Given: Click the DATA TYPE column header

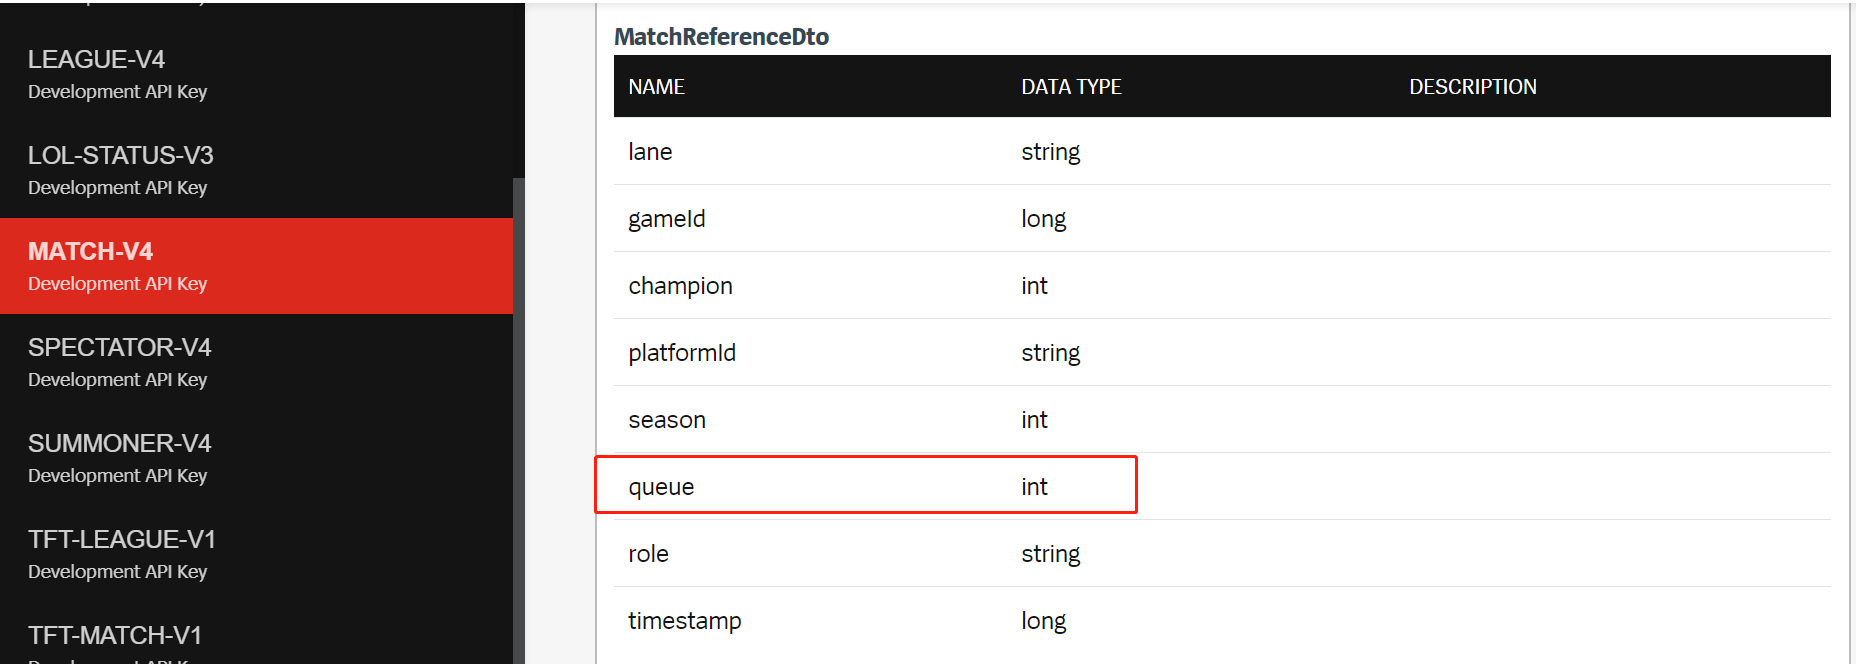Looking at the screenshot, I should [x=1071, y=86].
